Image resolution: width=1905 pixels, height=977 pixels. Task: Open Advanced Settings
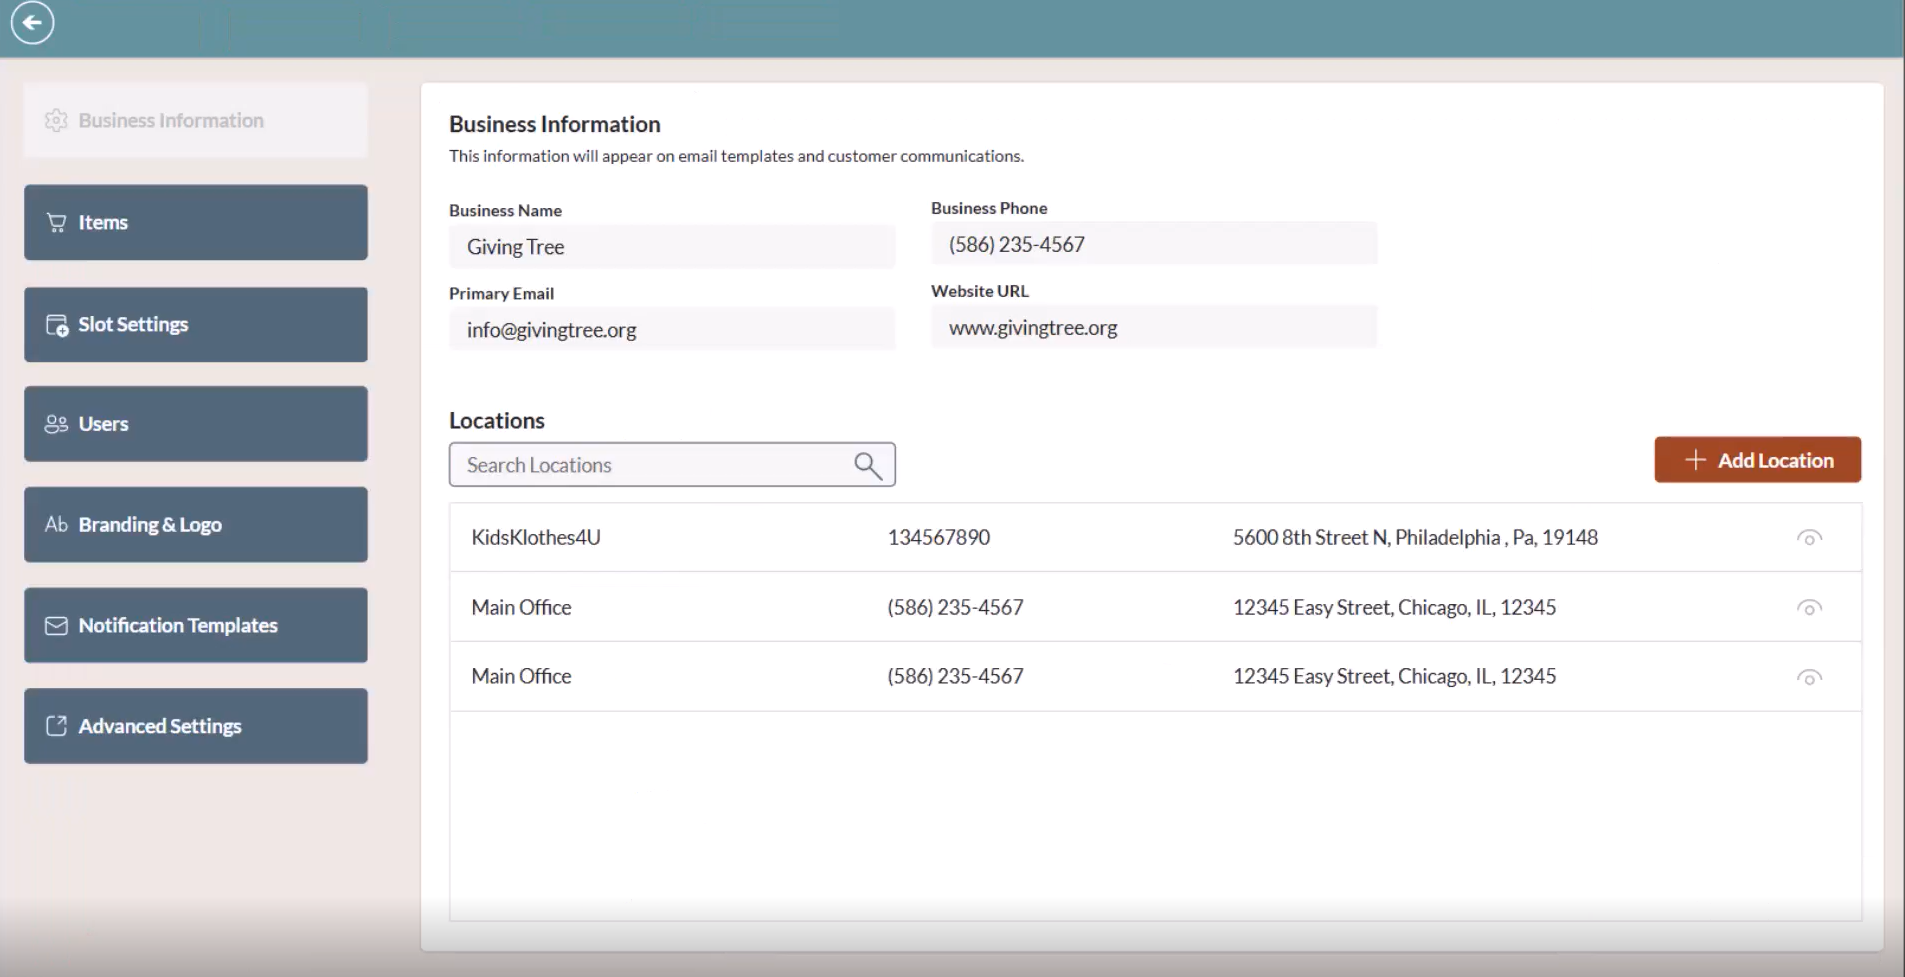pos(196,726)
